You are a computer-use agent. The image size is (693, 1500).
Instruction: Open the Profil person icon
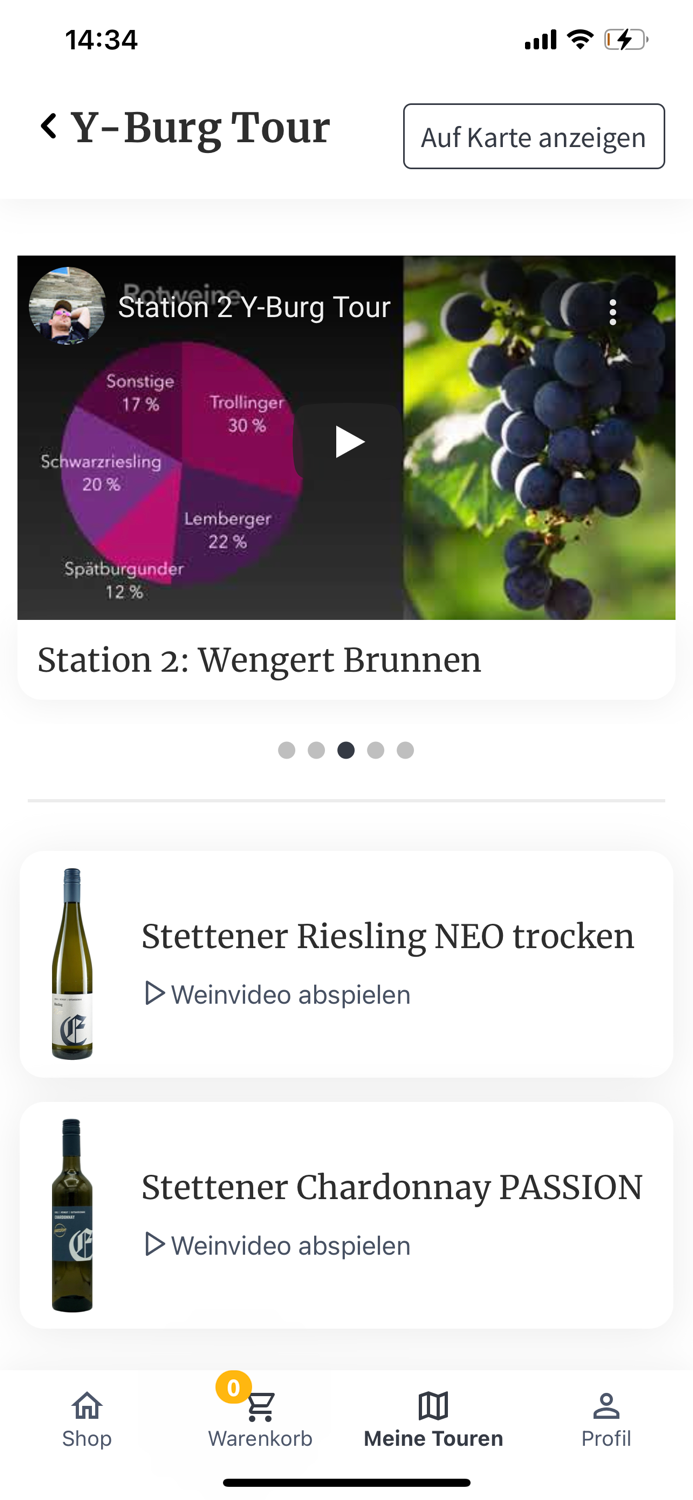(x=606, y=1404)
